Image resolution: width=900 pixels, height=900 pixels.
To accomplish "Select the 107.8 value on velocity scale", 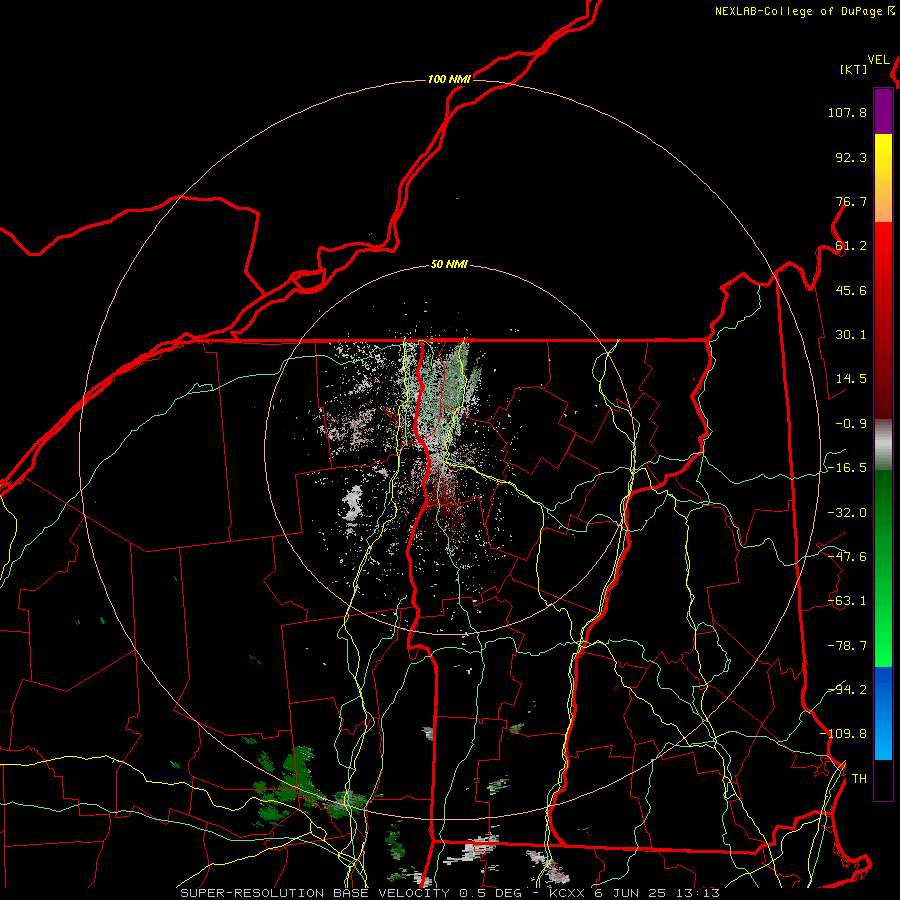I will 847,112.
